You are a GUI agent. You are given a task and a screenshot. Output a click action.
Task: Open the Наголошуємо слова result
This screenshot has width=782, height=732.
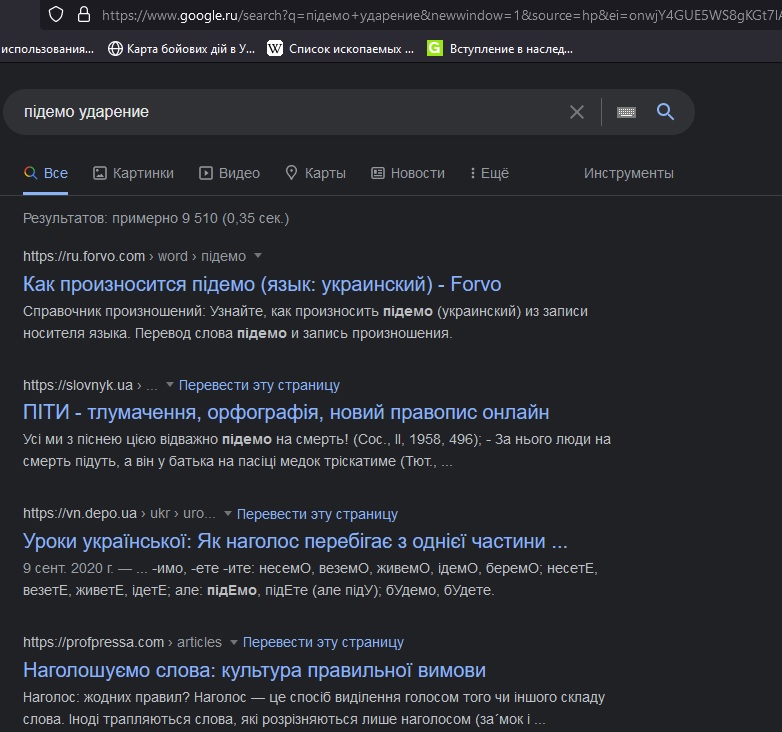(x=254, y=670)
